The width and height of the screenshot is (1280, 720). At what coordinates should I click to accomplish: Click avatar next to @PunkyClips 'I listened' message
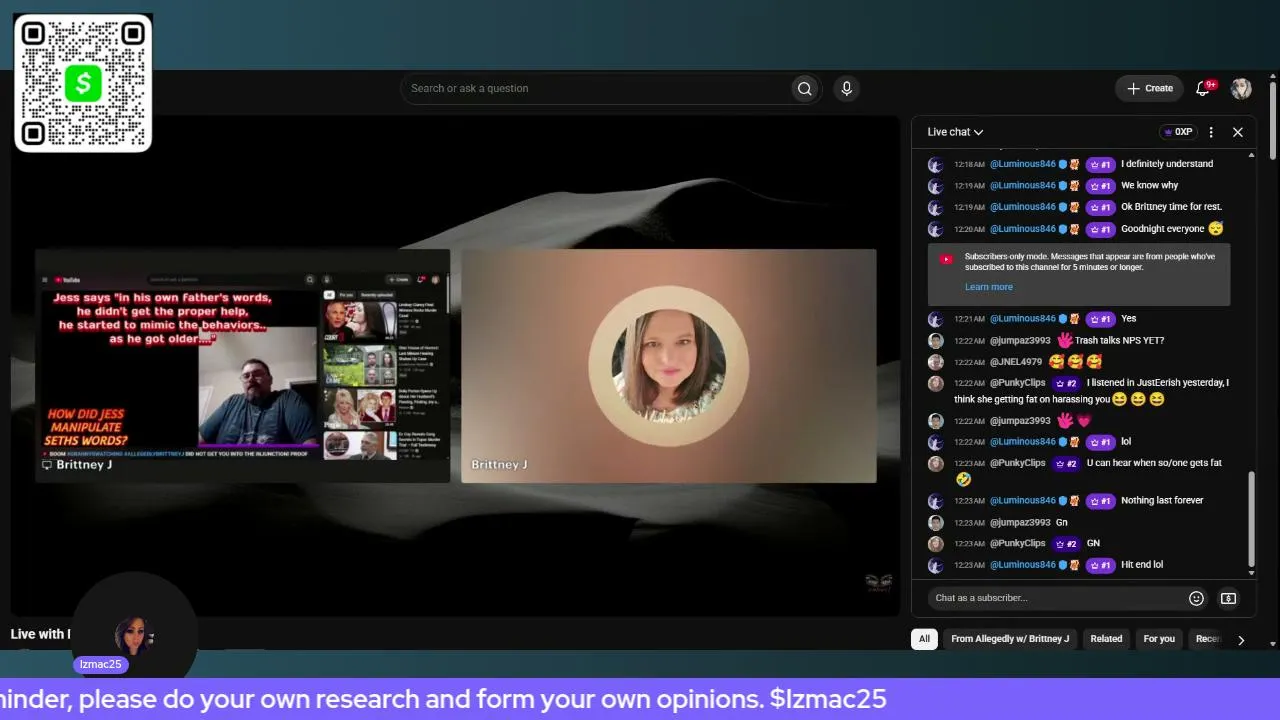(x=935, y=383)
